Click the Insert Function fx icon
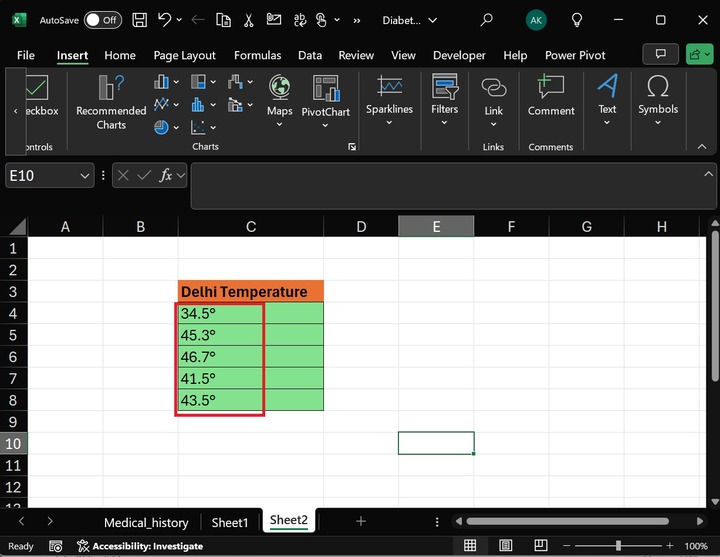Image resolution: width=720 pixels, height=557 pixels. (168, 176)
